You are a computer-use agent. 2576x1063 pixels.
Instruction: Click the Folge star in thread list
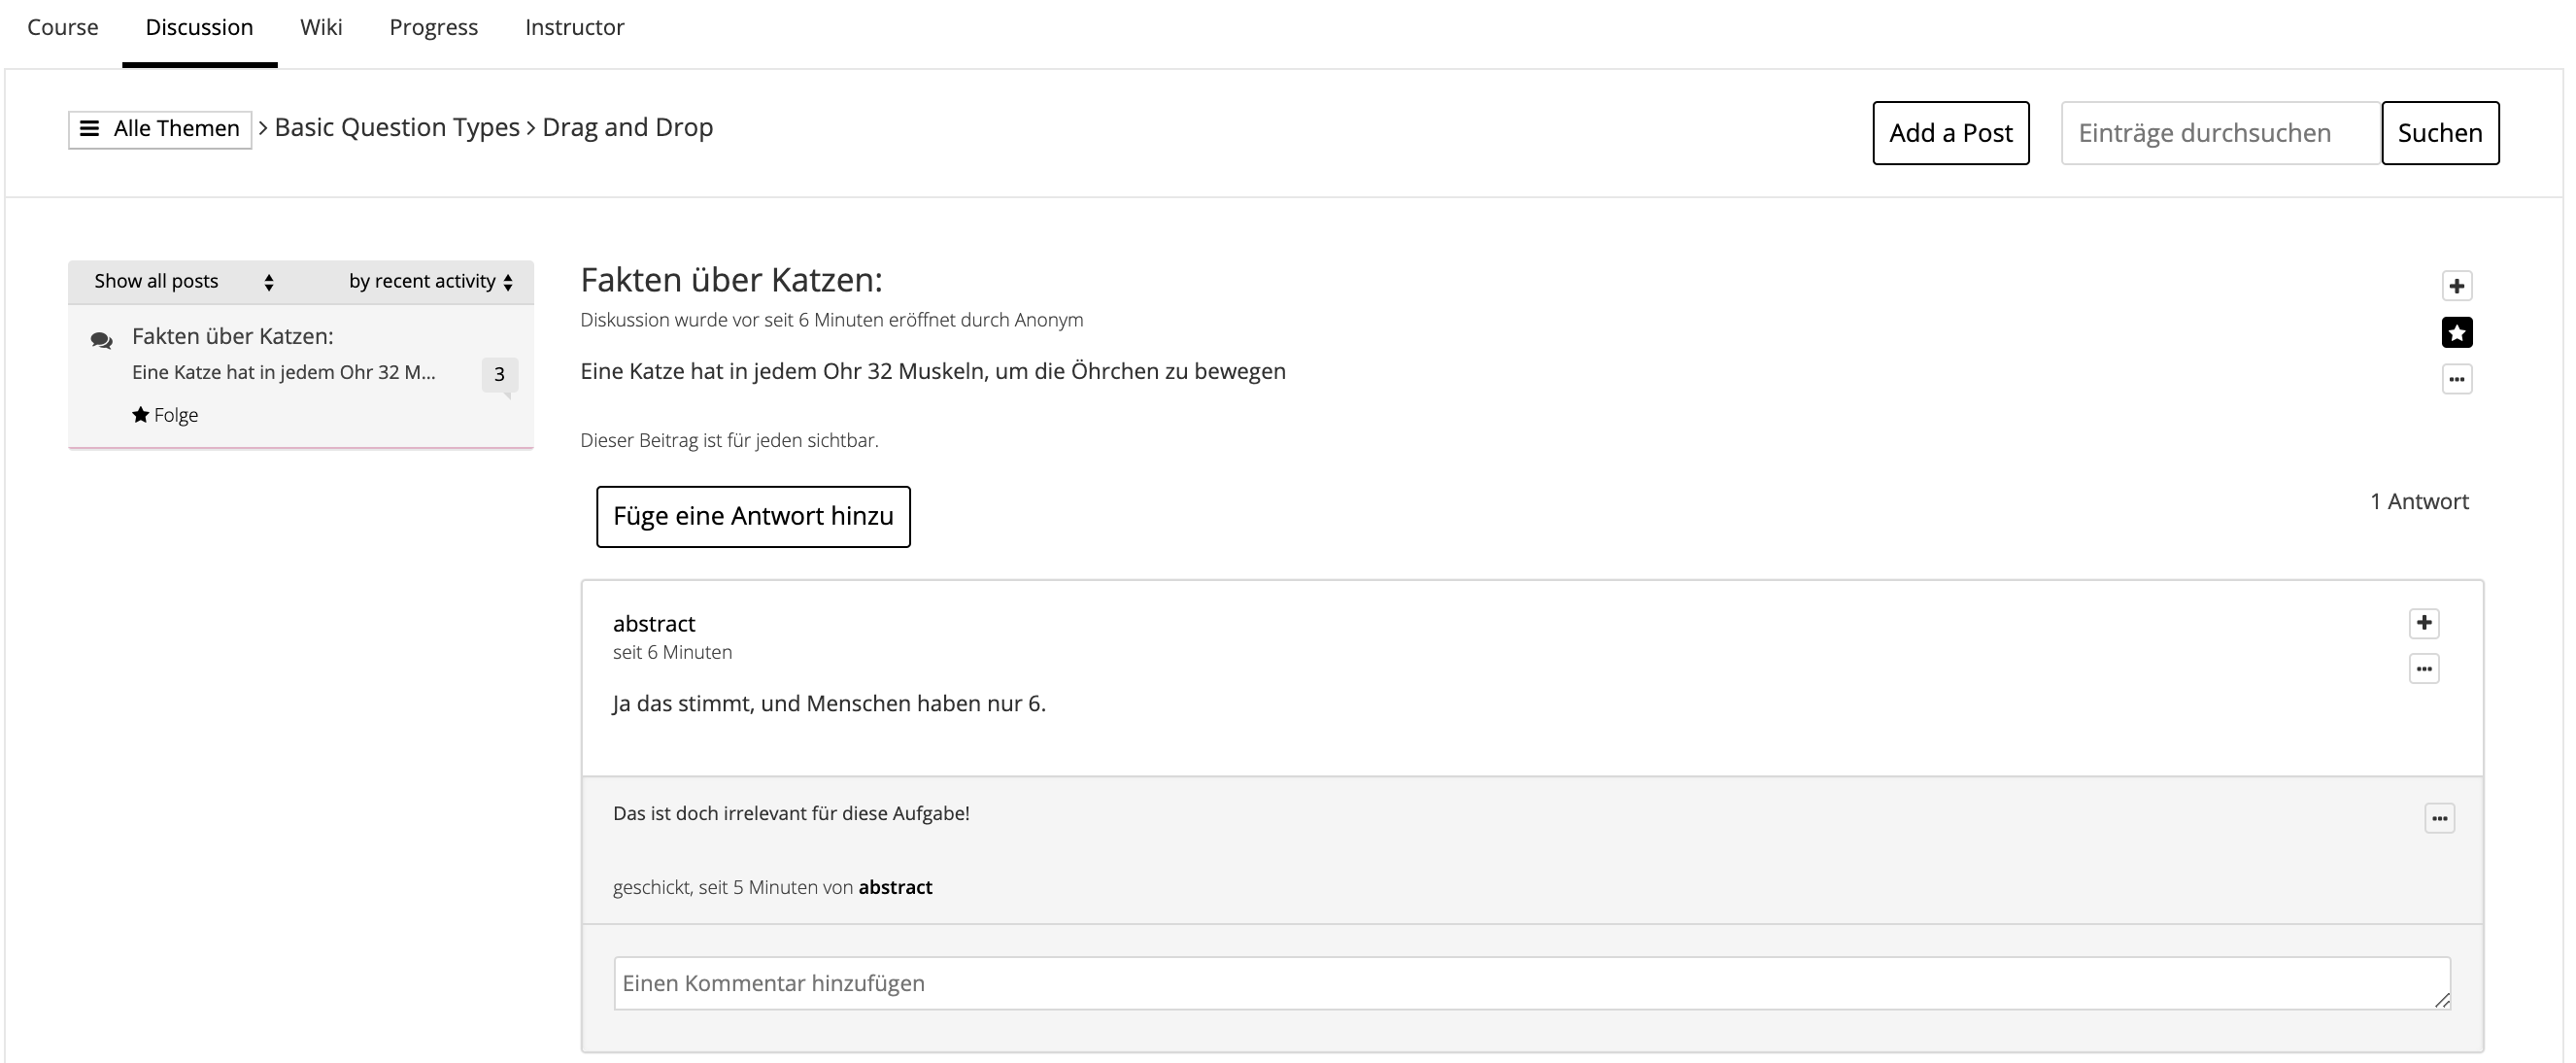click(140, 414)
